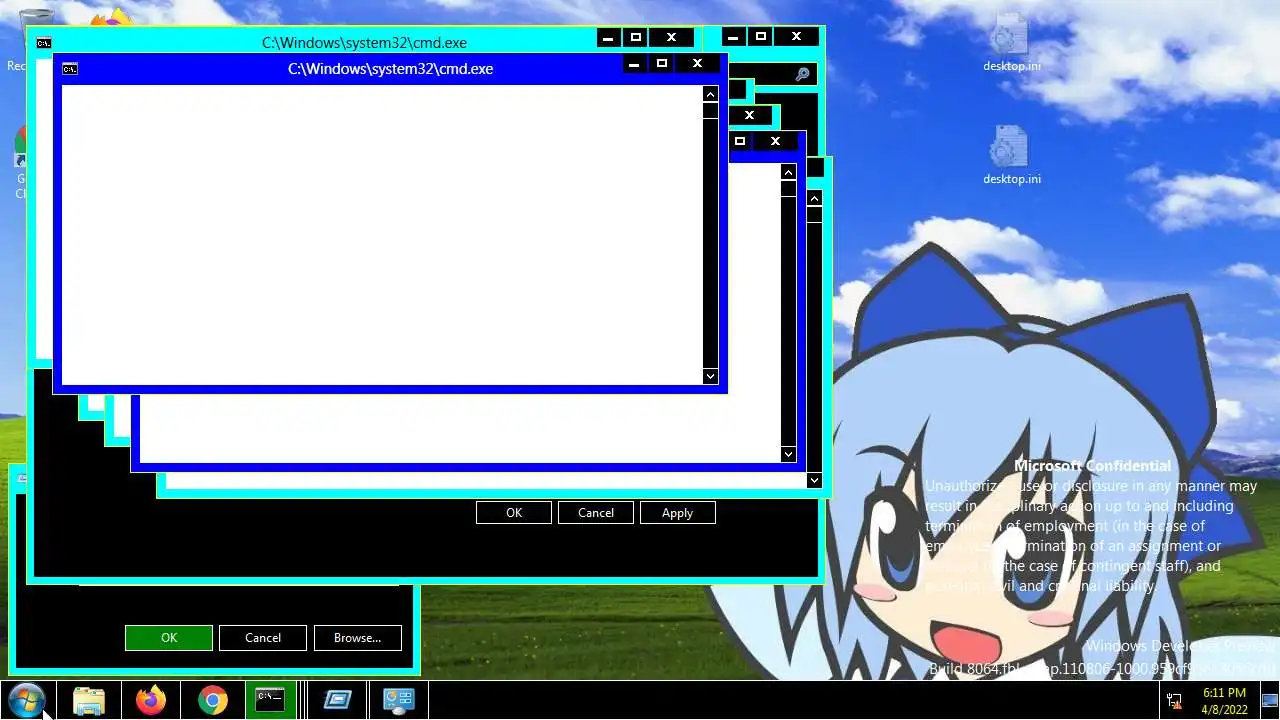1280x720 pixels.
Task: Click the front cmd window title bar text
Action: (391, 69)
